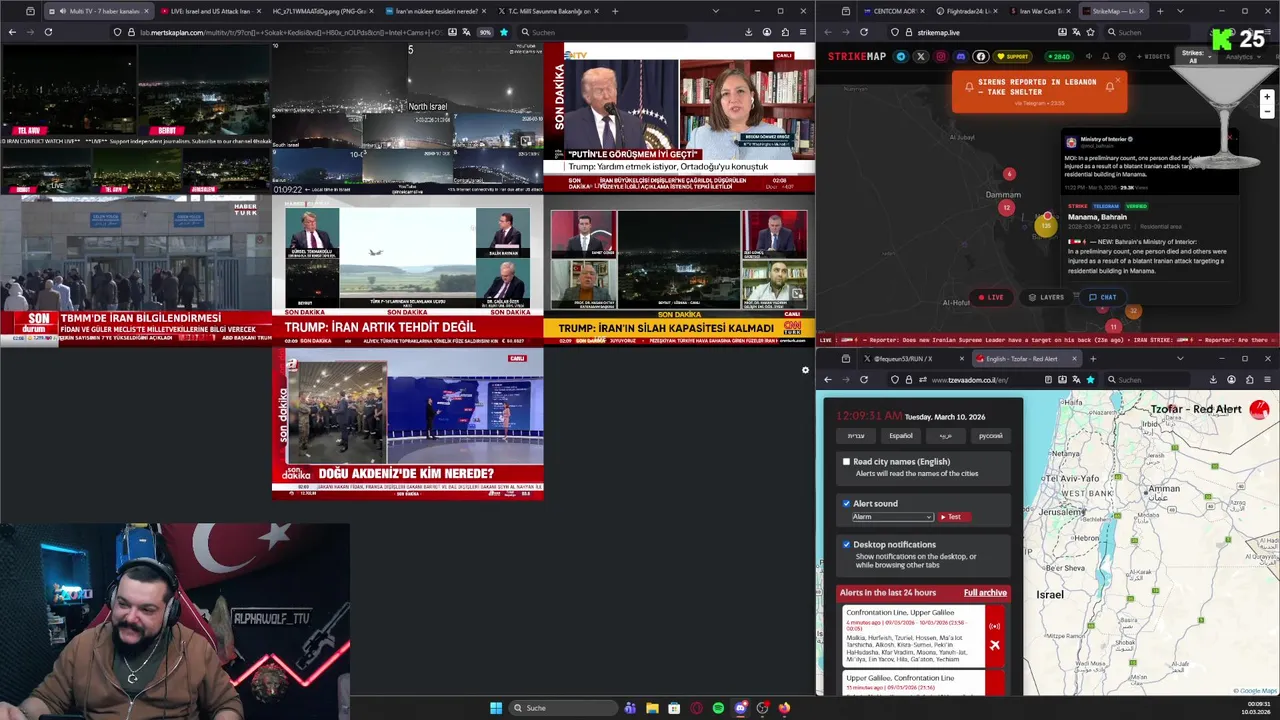
Task: Open the Alarm sound selection dropdown
Action: (892, 517)
